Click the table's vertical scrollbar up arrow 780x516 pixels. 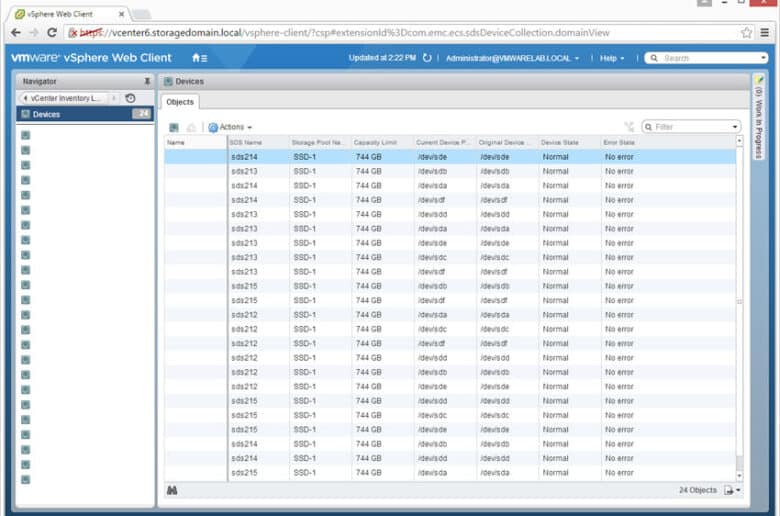tap(739, 141)
